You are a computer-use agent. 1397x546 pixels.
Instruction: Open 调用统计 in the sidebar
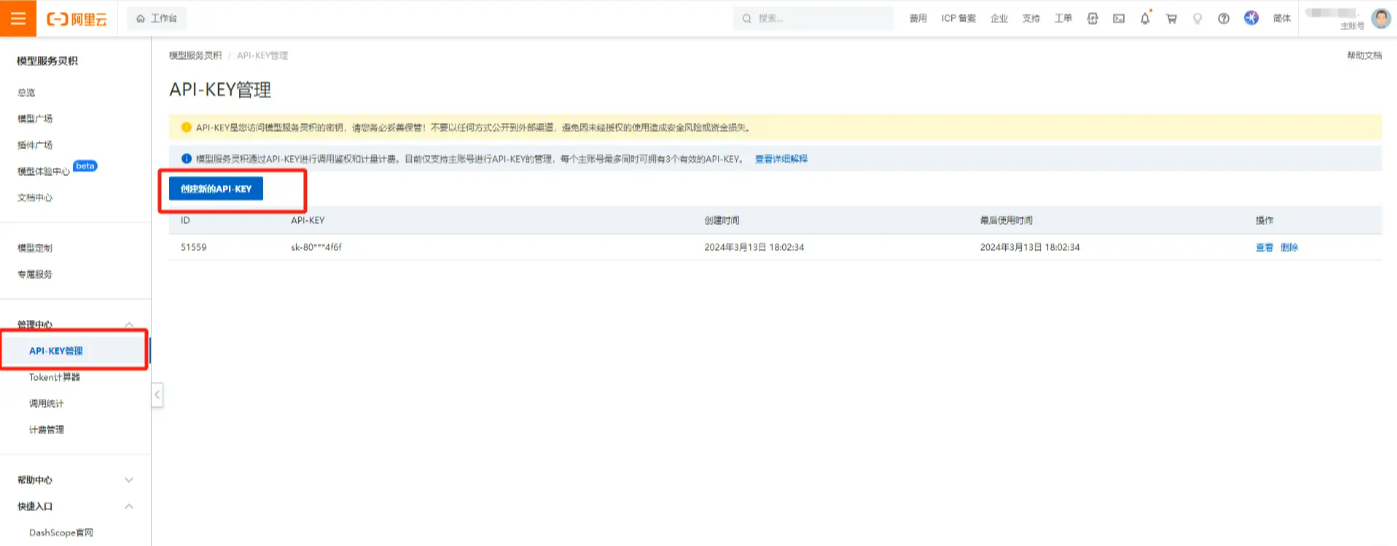click(47, 403)
